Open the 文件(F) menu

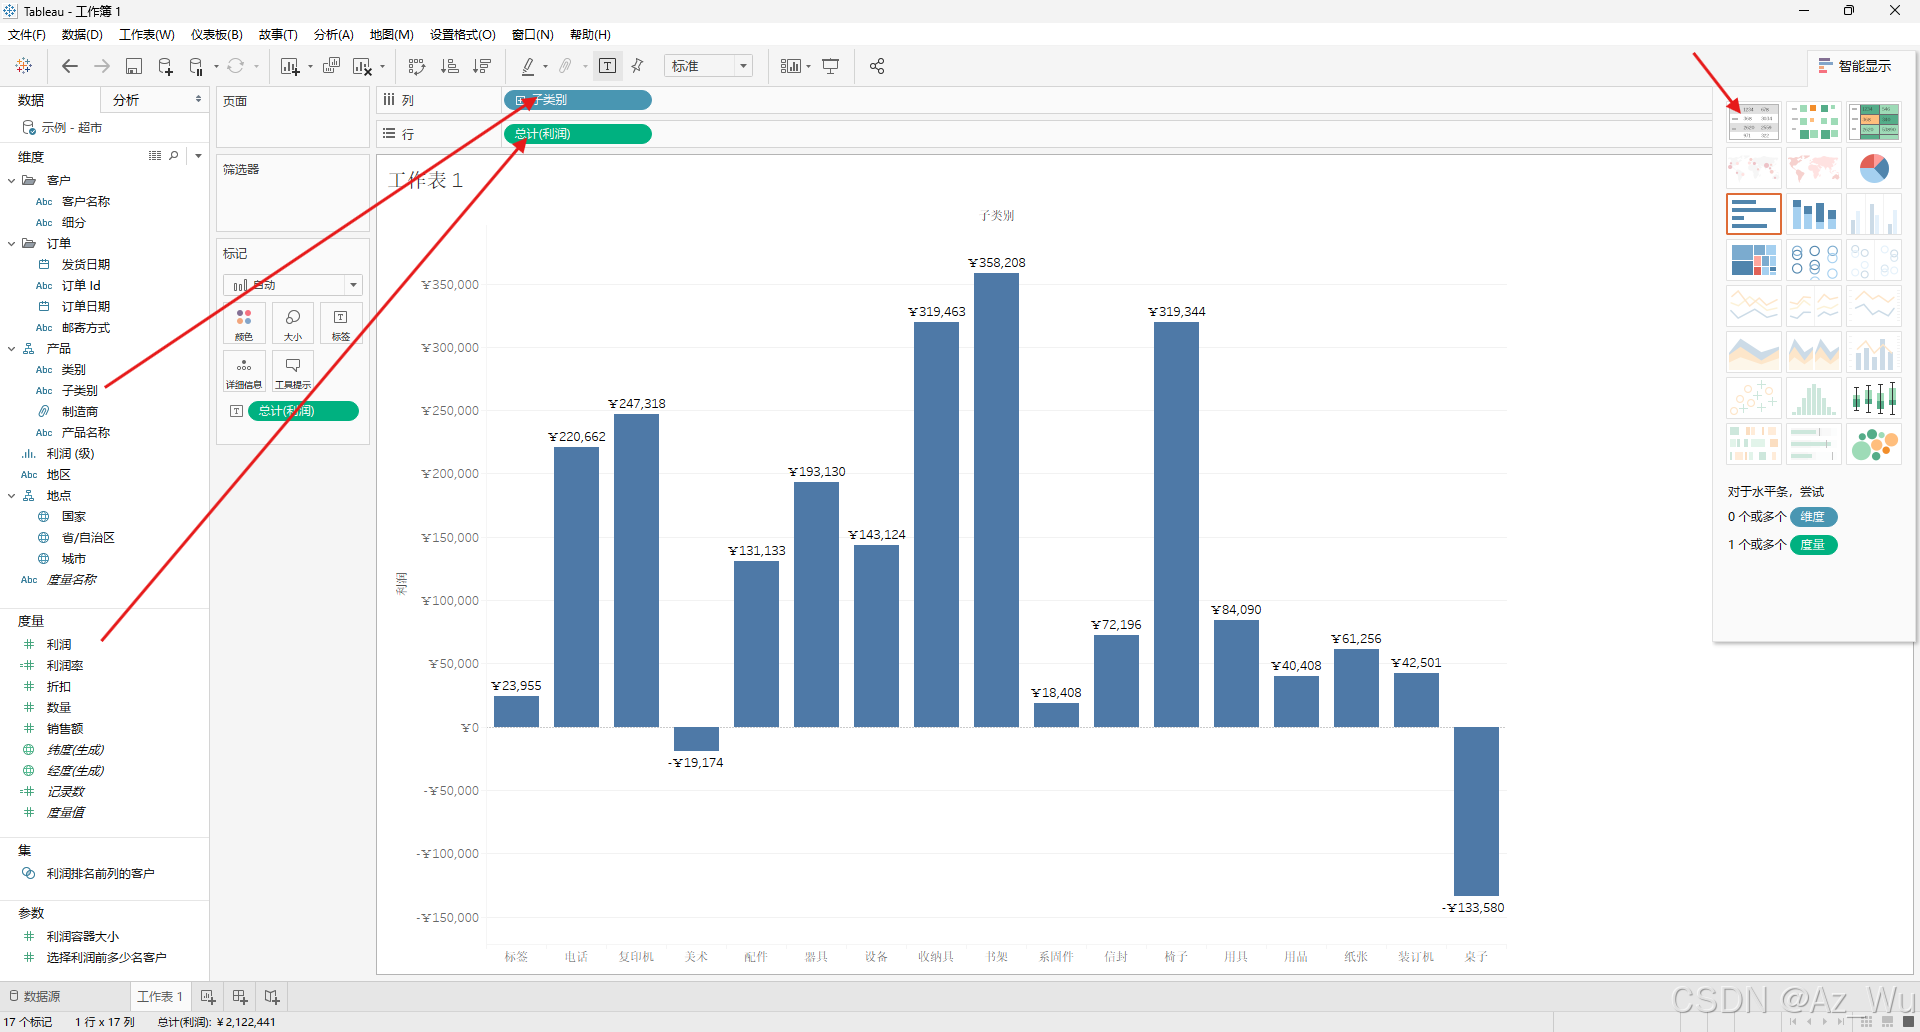pyautogui.click(x=27, y=35)
